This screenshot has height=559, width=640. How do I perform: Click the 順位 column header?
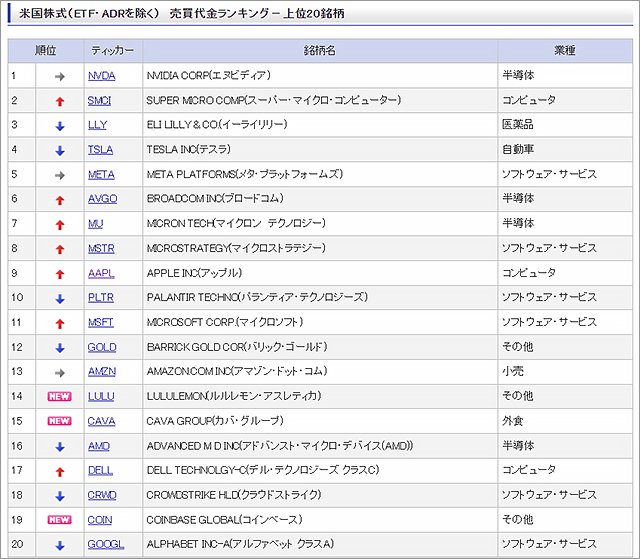tap(46, 51)
